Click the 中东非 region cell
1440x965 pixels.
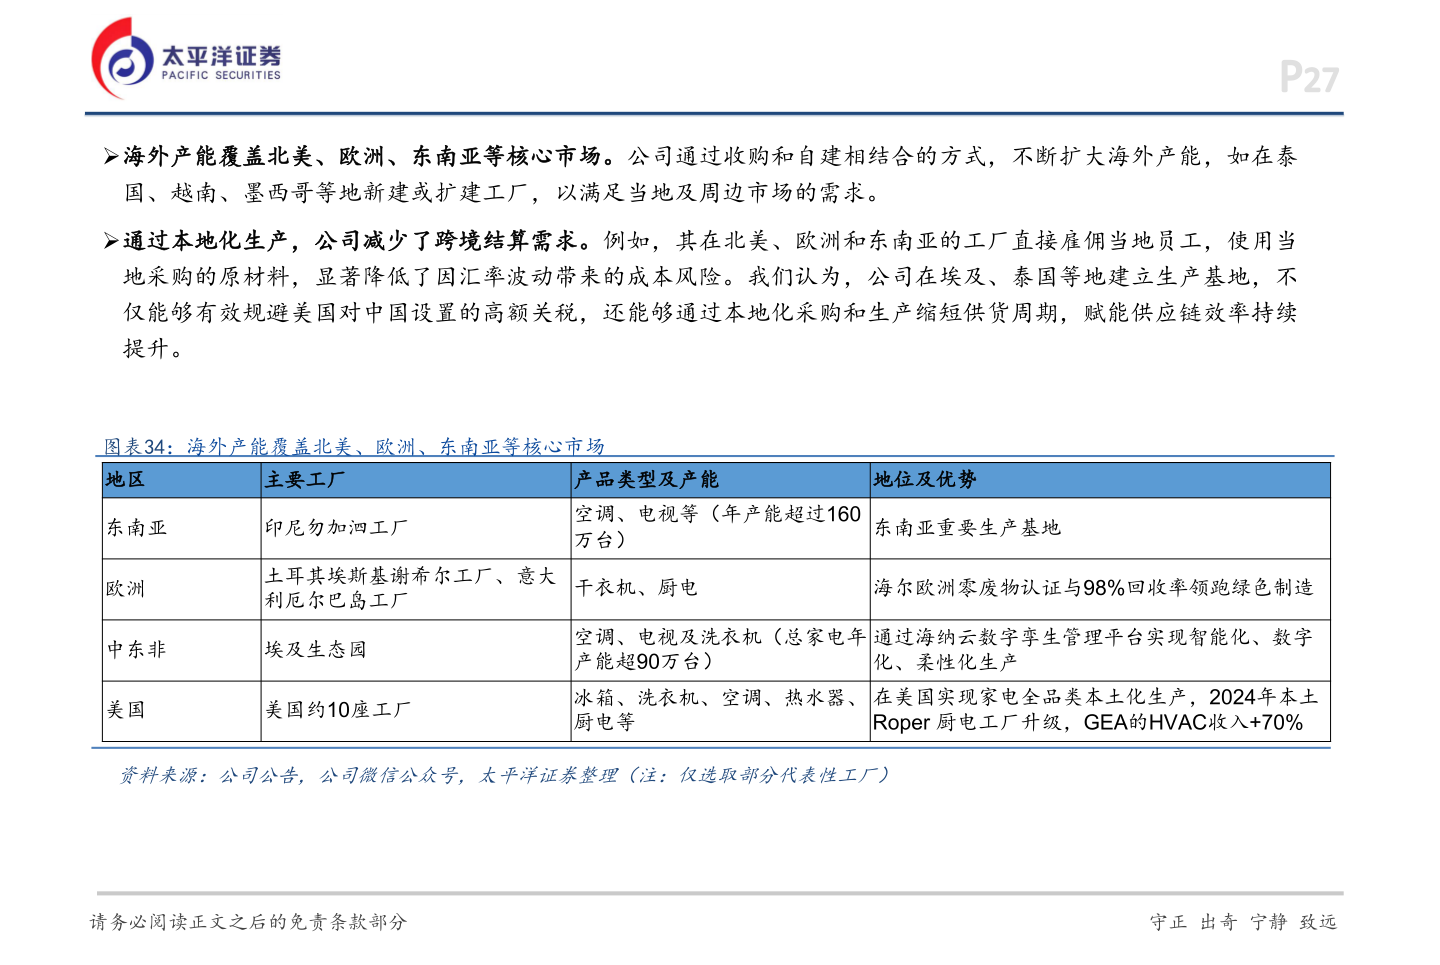[x=137, y=650]
